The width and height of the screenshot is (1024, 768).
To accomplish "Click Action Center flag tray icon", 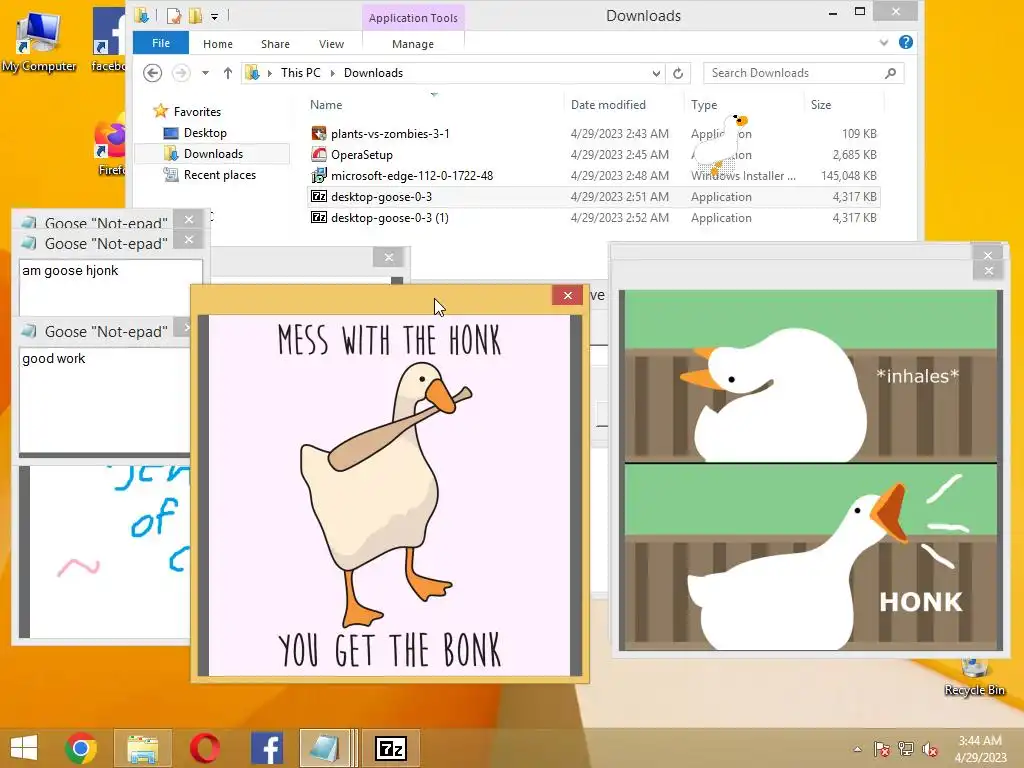I will click(x=882, y=749).
